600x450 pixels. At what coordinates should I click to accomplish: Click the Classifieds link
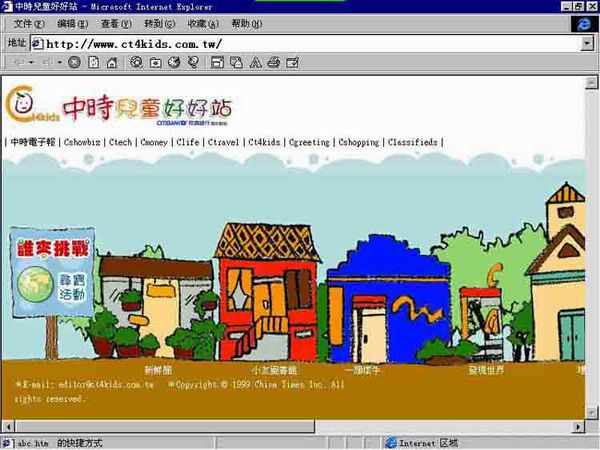[412, 143]
